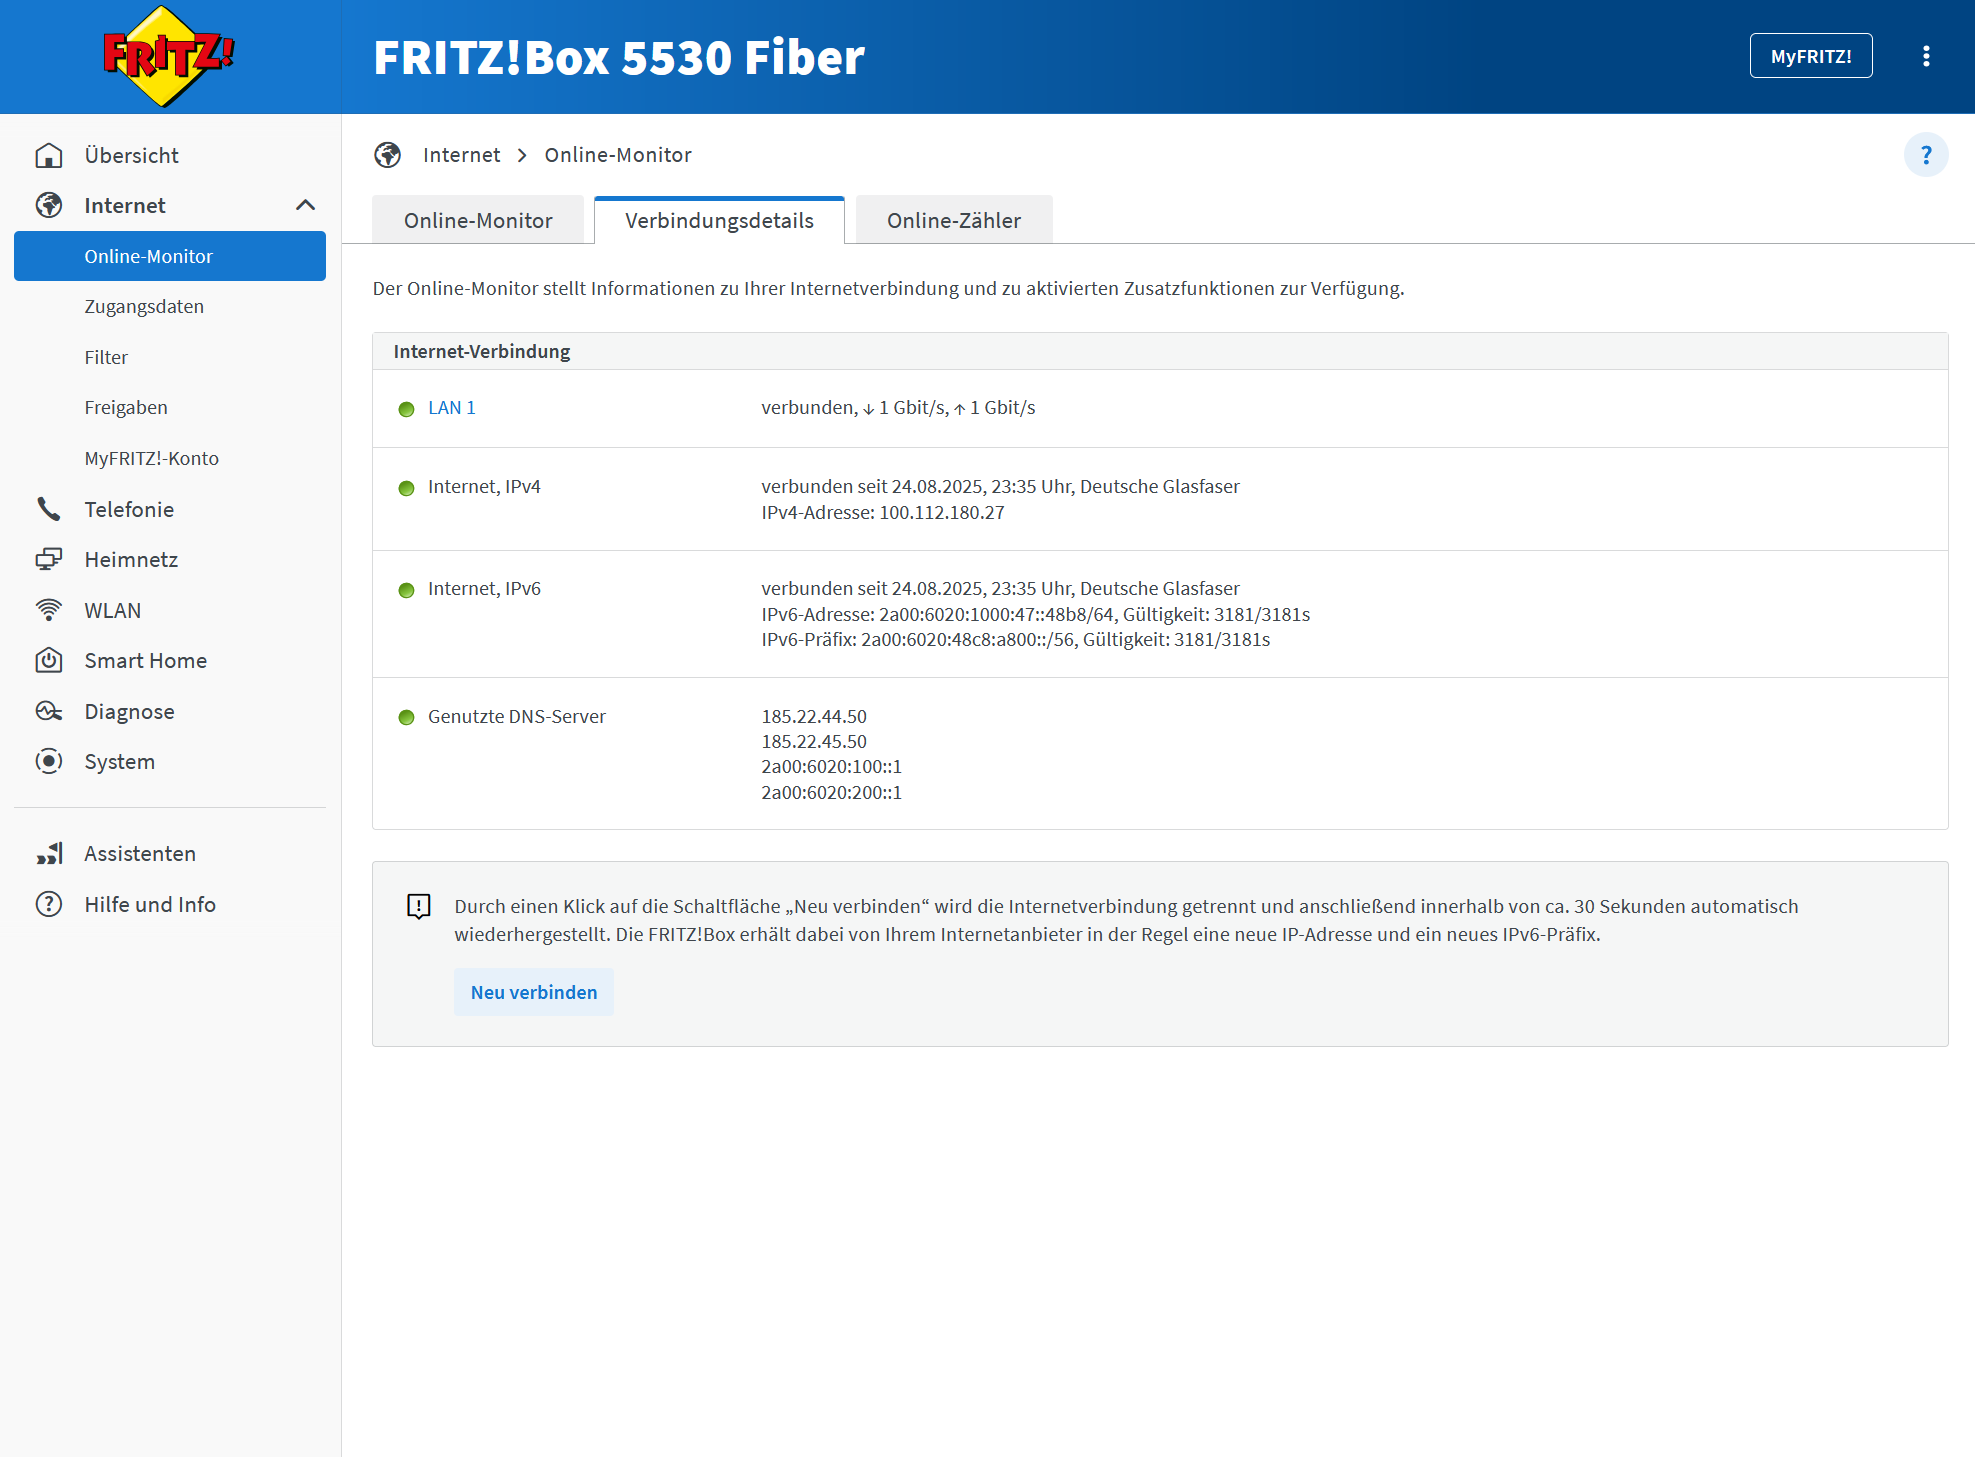Switch to the Online-Monitor tab
This screenshot has width=1975, height=1457.
tap(478, 220)
